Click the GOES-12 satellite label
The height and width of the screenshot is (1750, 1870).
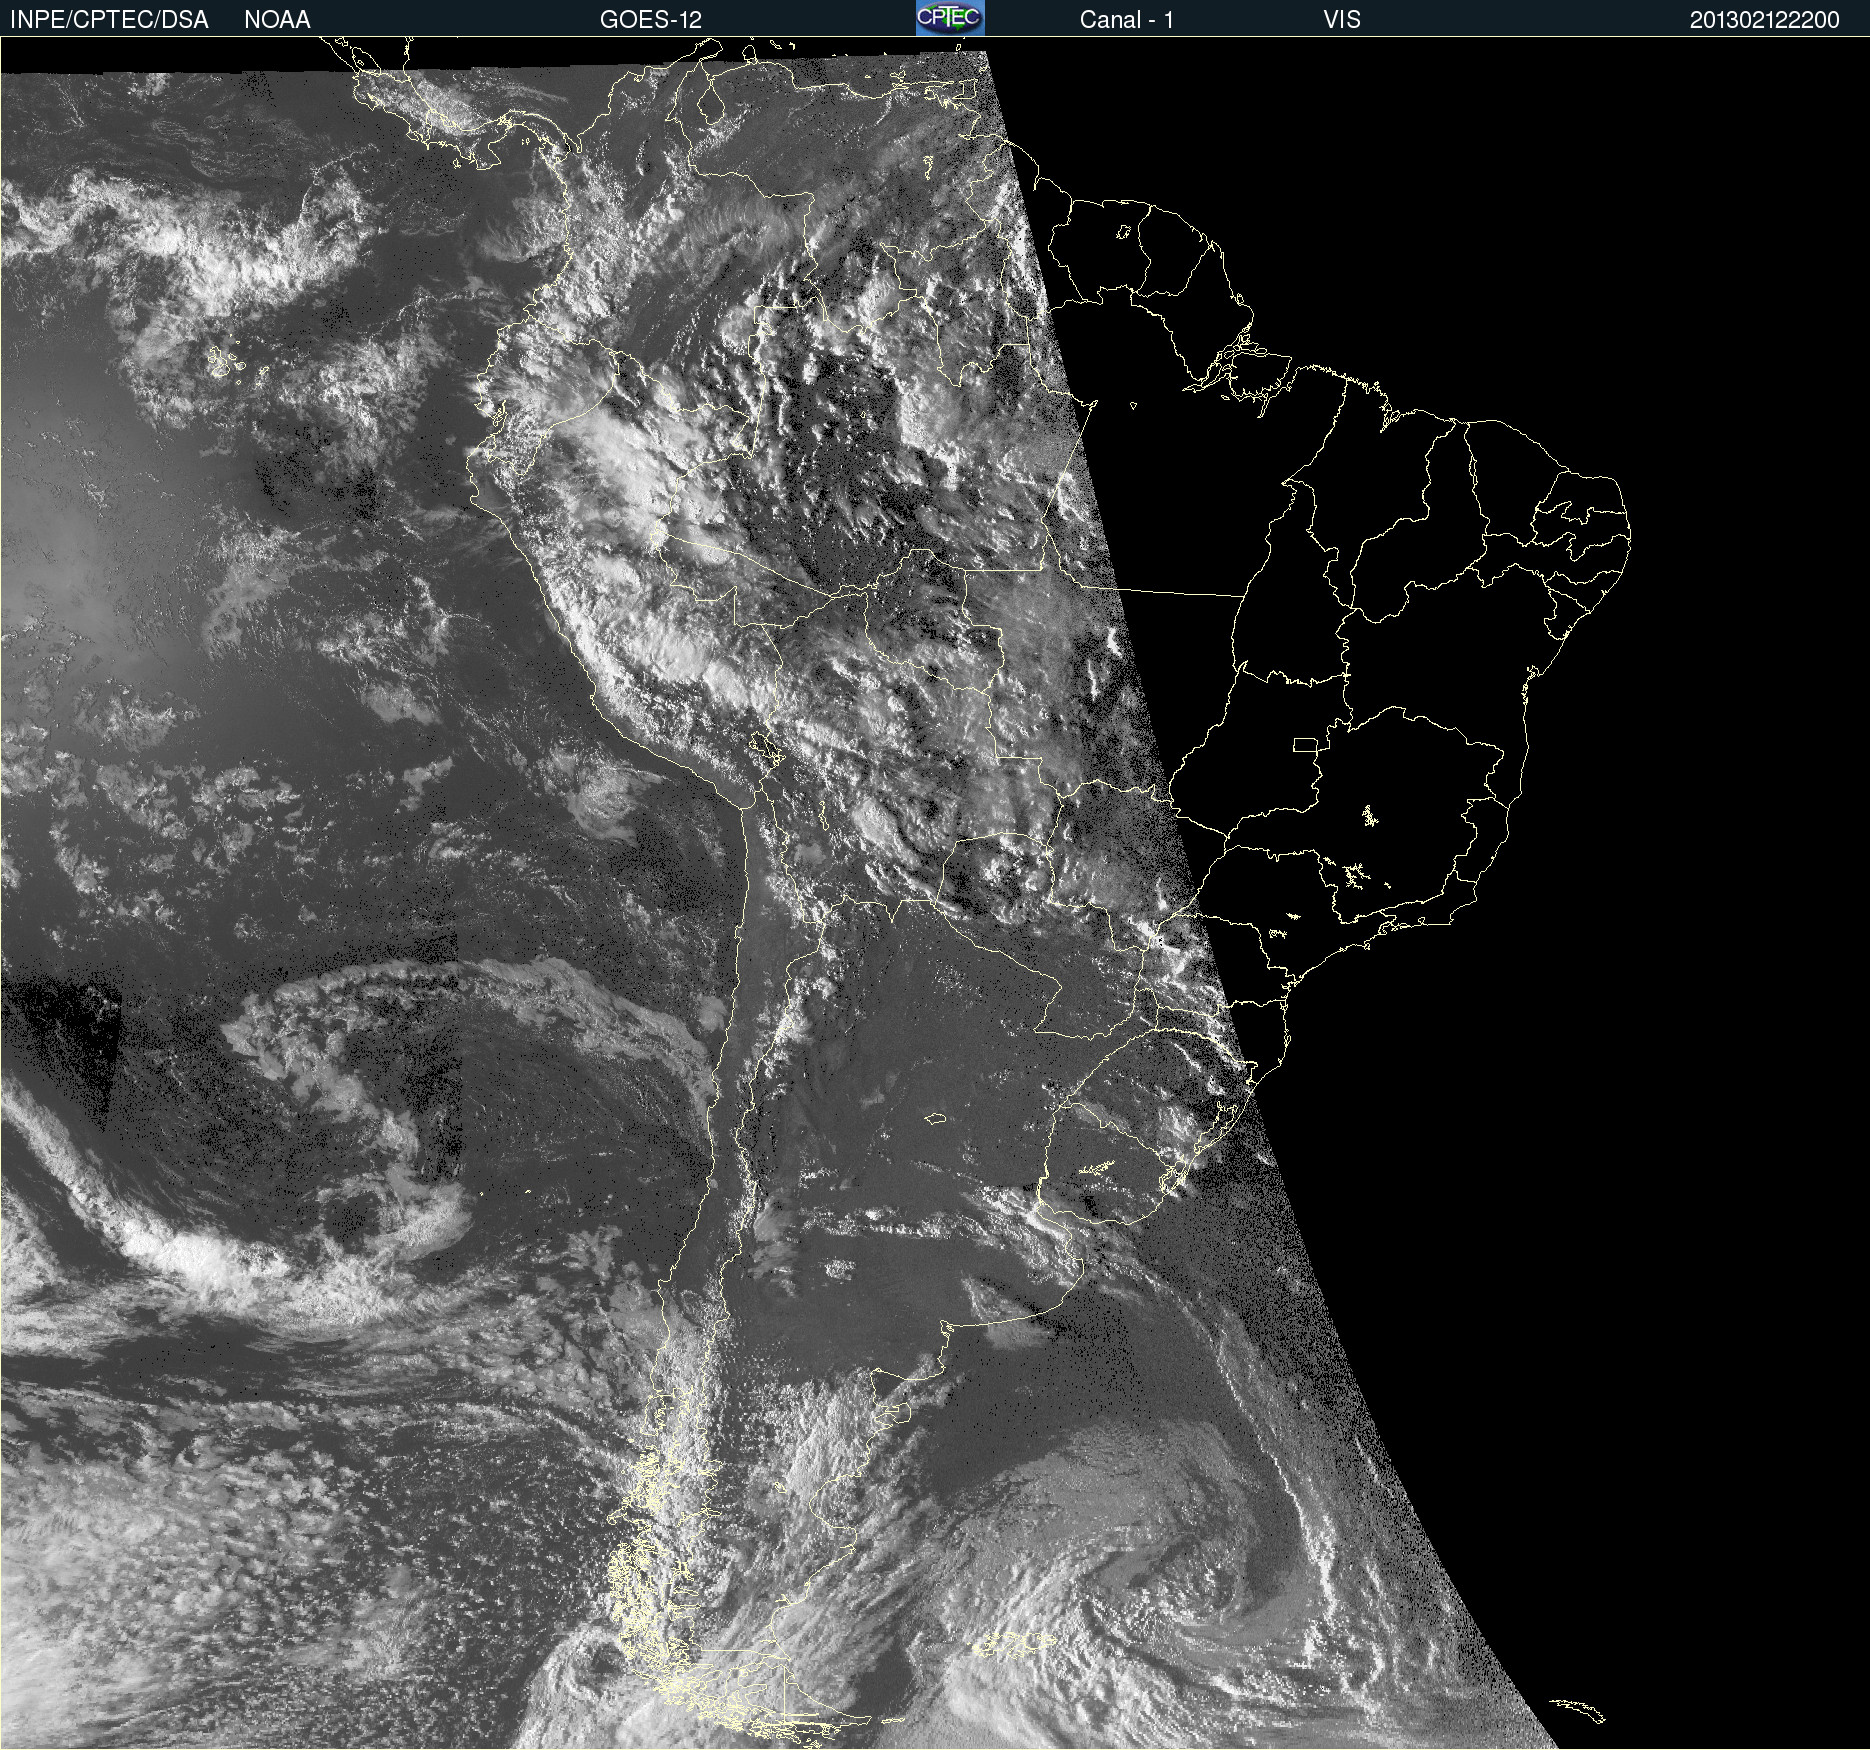(x=651, y=20)
